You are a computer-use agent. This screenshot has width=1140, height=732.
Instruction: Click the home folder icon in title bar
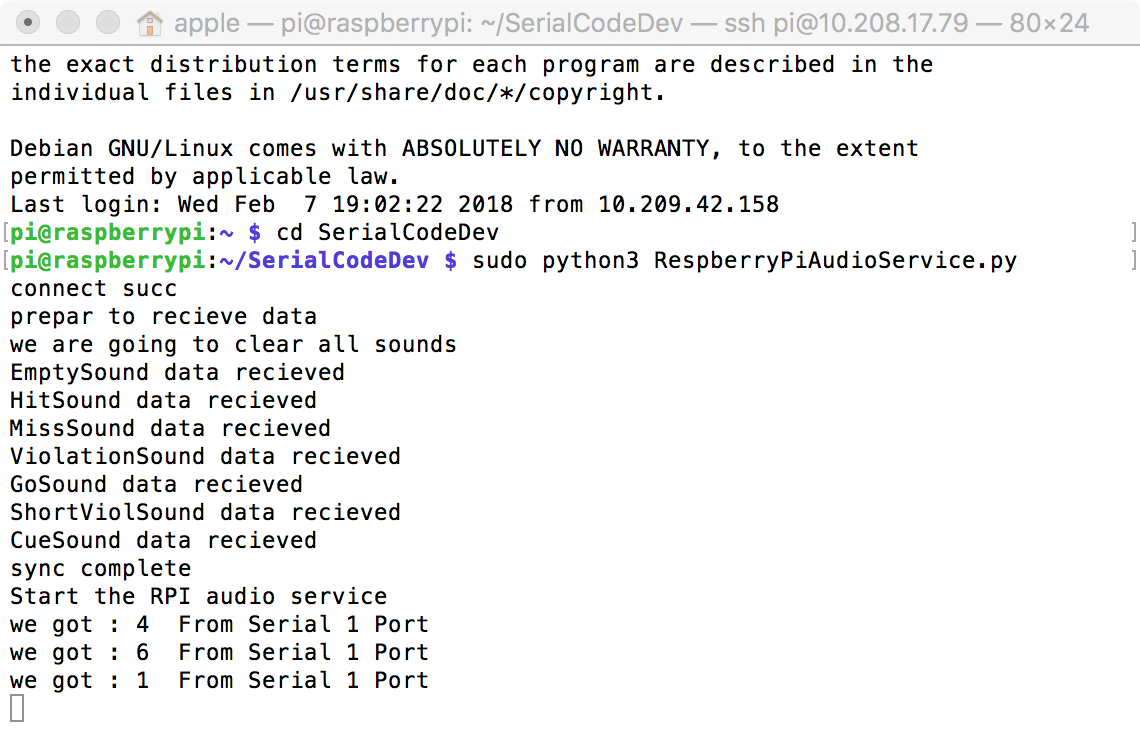[x=149, y=24]
